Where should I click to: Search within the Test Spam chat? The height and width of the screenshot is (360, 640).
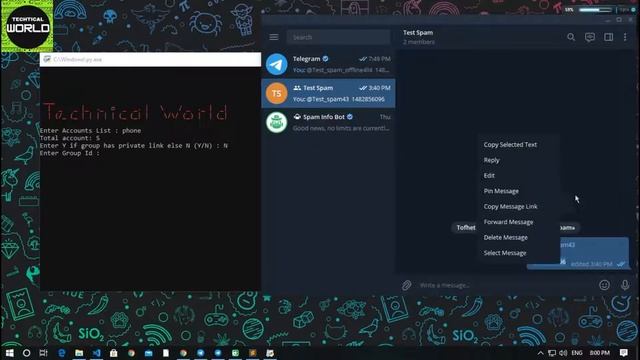click(x=571, y=37)
